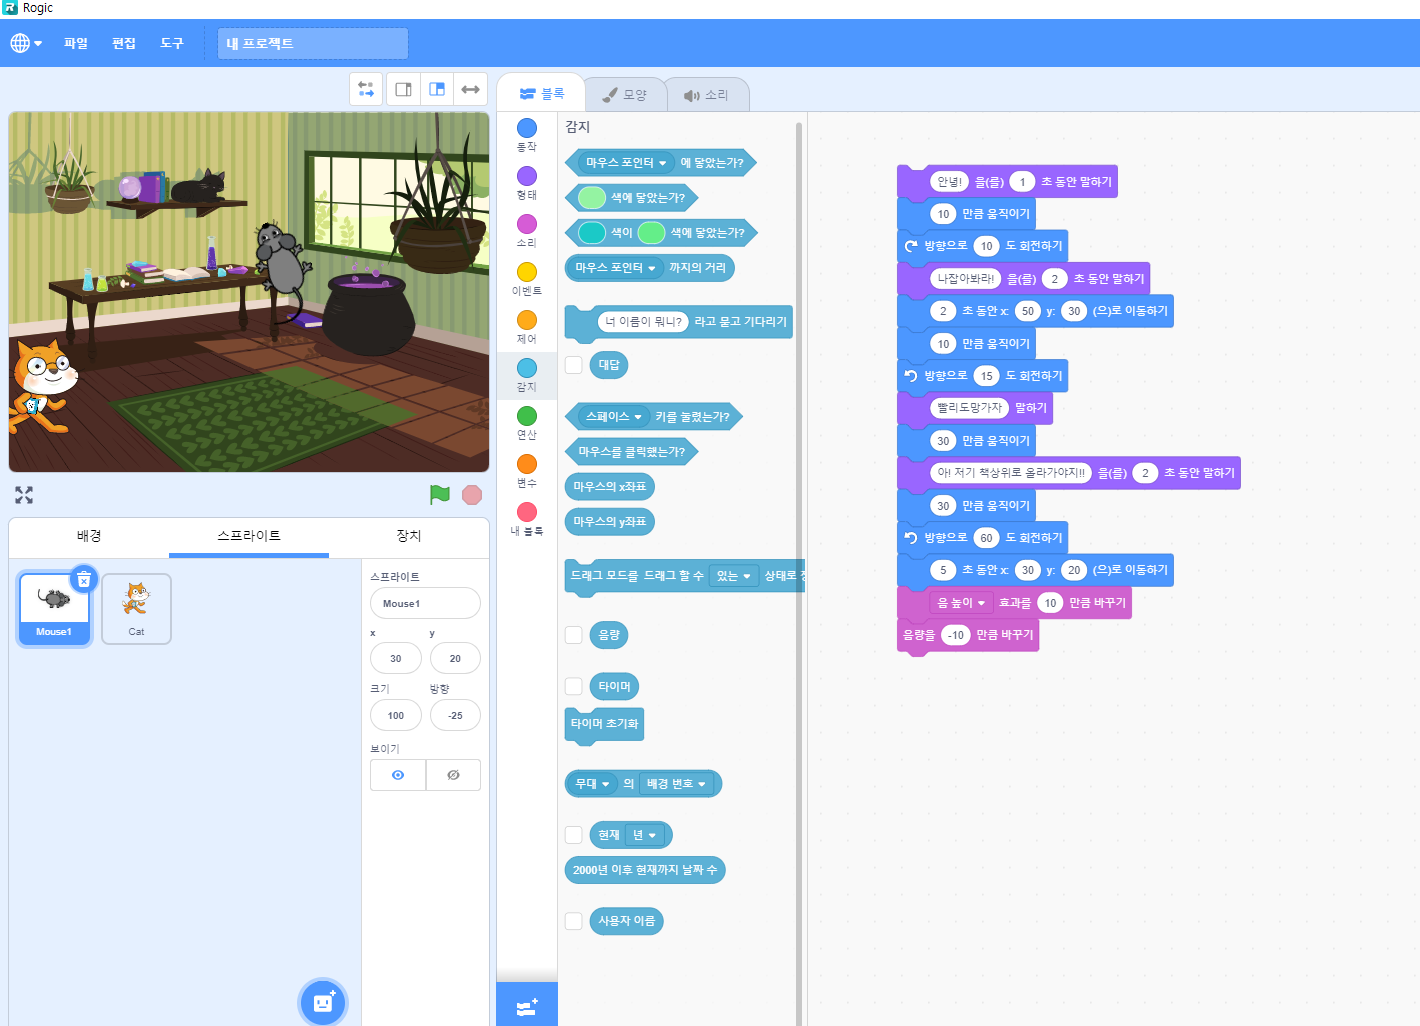Select the Cat sprite thumbnail
Screen dimensions: 1420x1026
click(x=136, y=608)
